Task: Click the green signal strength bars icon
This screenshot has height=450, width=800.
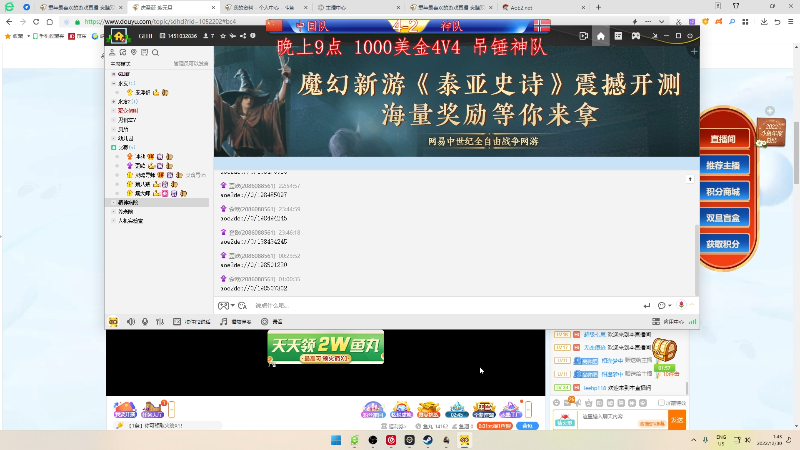Action: [x=692, y=321]
